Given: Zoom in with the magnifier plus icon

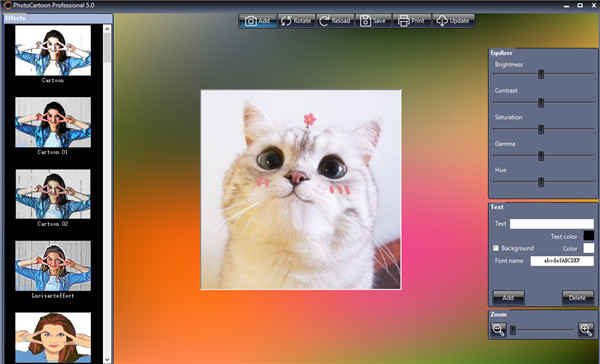Looking at the screenshot, I should pyautogui.click(x=586, y=330).
